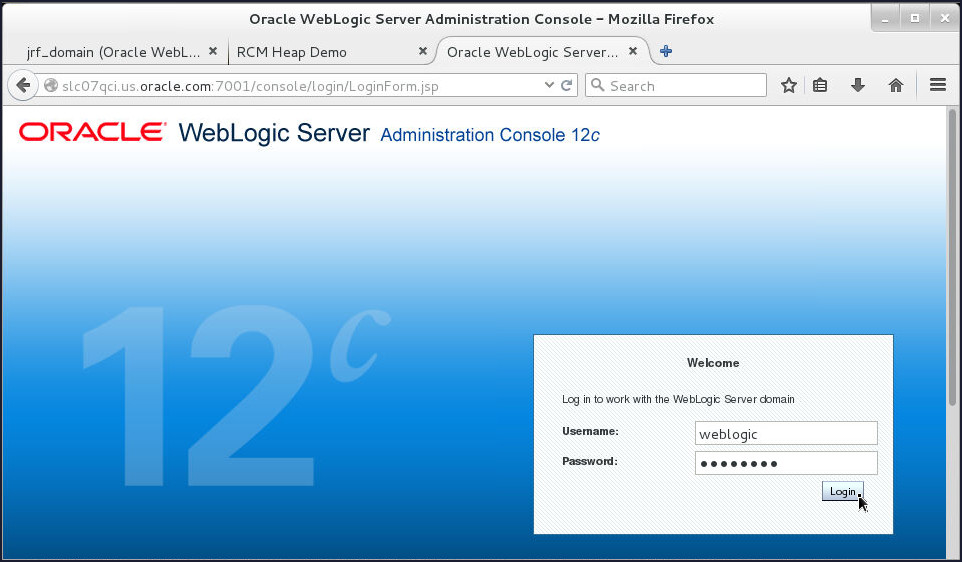Focus the Password field
The height and width of the screenshot is (562, 962).
(786, 463)
